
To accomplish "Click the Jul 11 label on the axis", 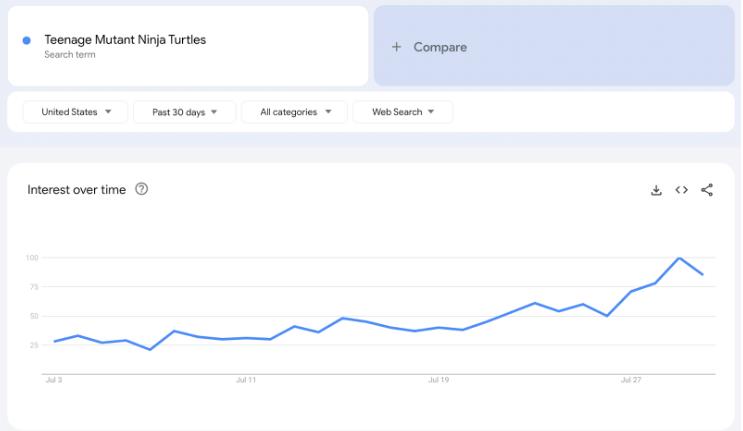I will click(246, 380).
